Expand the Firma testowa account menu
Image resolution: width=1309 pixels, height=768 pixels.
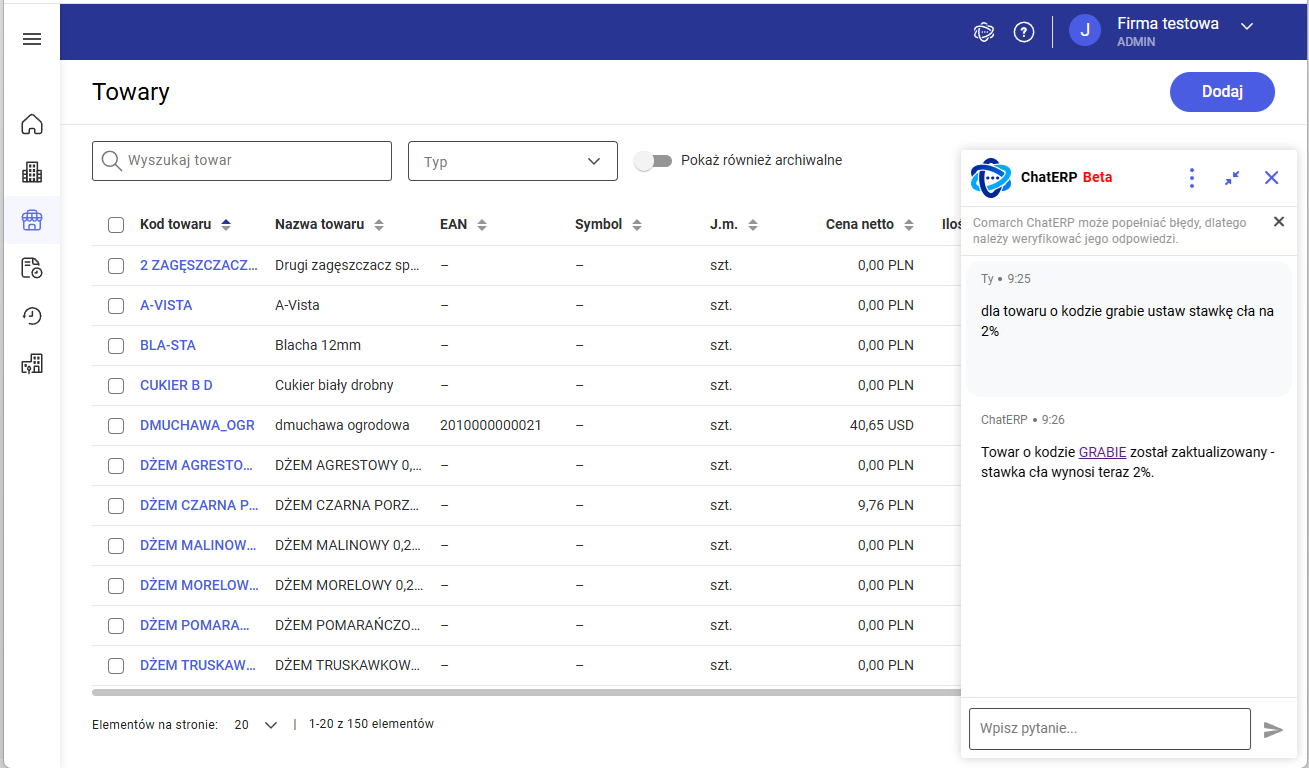(x=1246, y=27)
